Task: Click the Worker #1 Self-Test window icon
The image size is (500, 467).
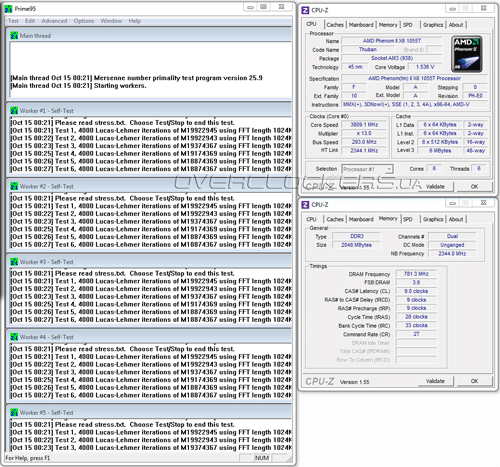Action: click(x=14, y=110)
